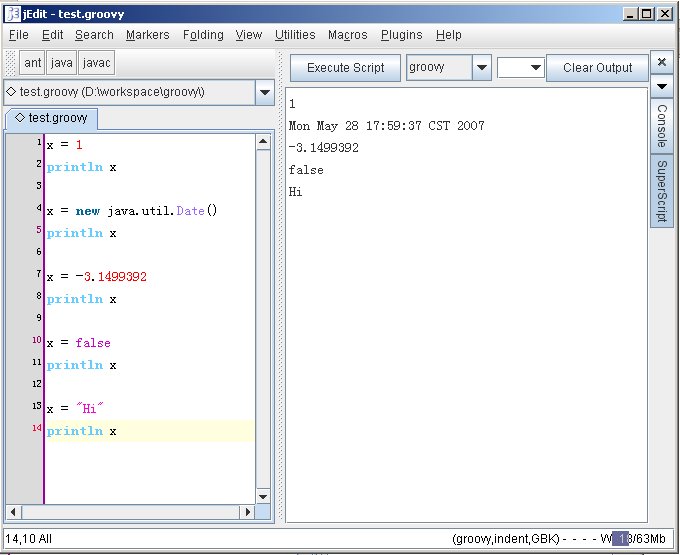Click the horizontal scrollbar left arrow
The image size is (680, 555).
click(x=13, y=512)
